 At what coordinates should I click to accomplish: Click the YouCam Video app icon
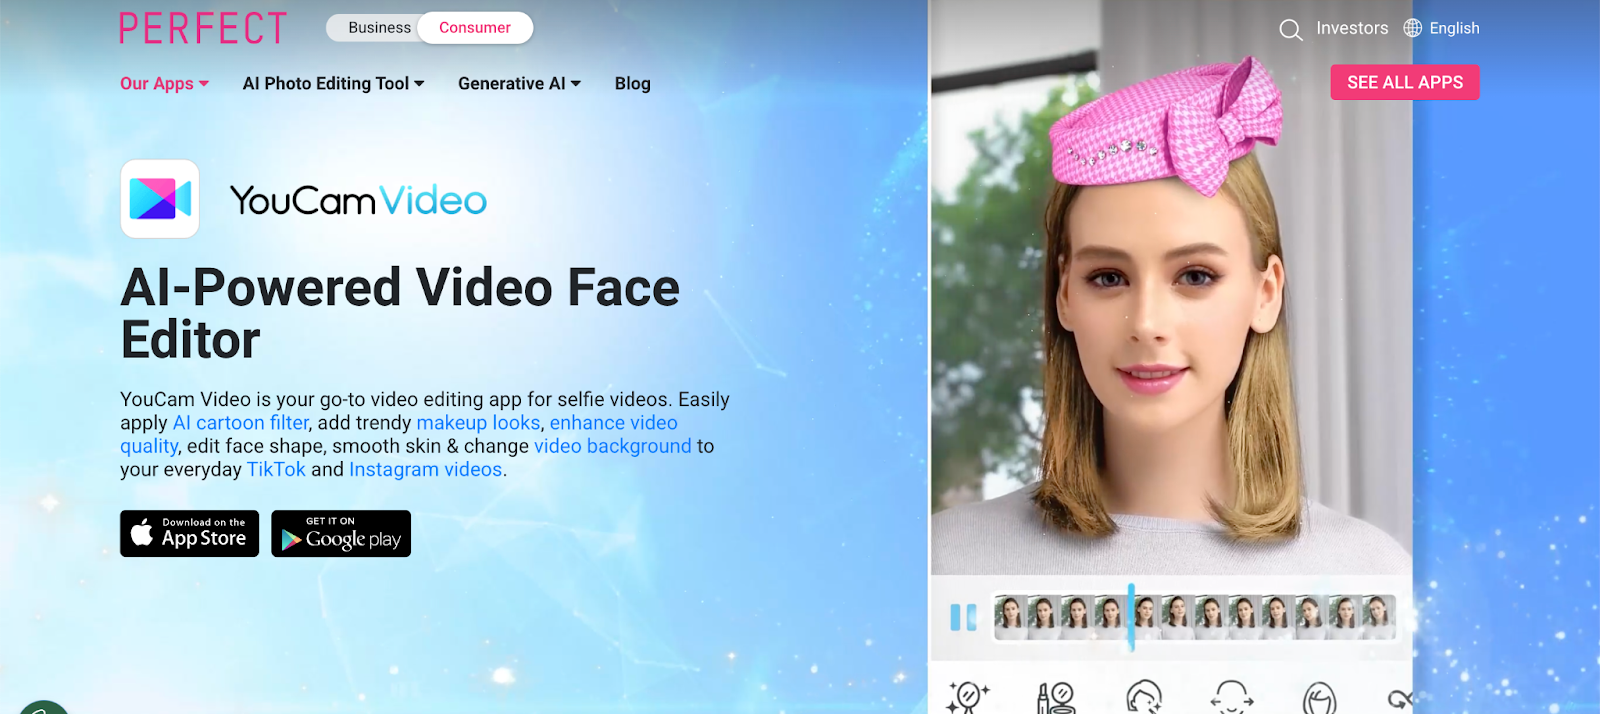[160, 199]
